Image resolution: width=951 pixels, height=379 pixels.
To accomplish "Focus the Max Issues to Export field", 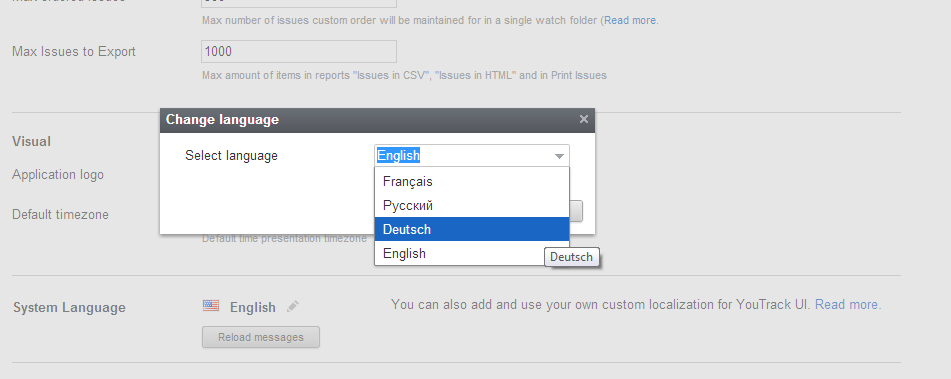I will click(x=299, y=52).
